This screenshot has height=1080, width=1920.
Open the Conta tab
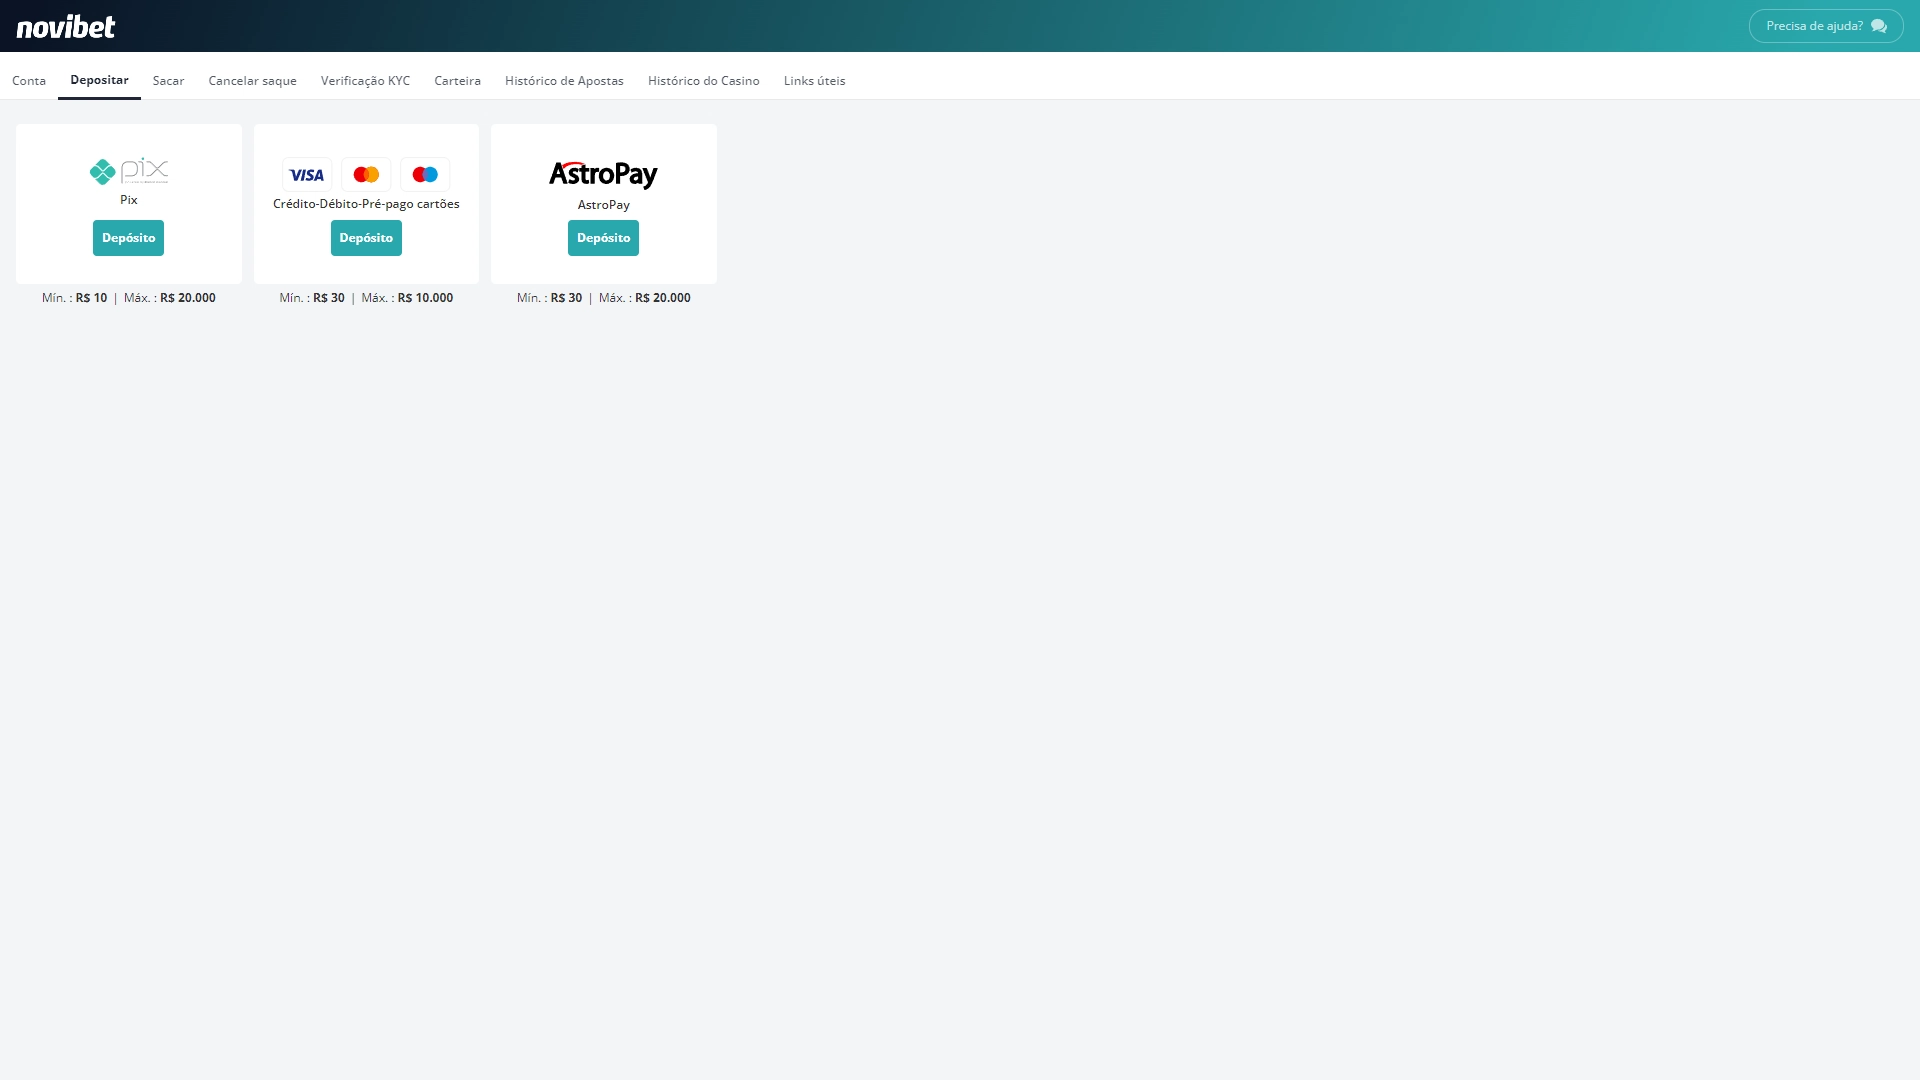click(x=29, y=81)
